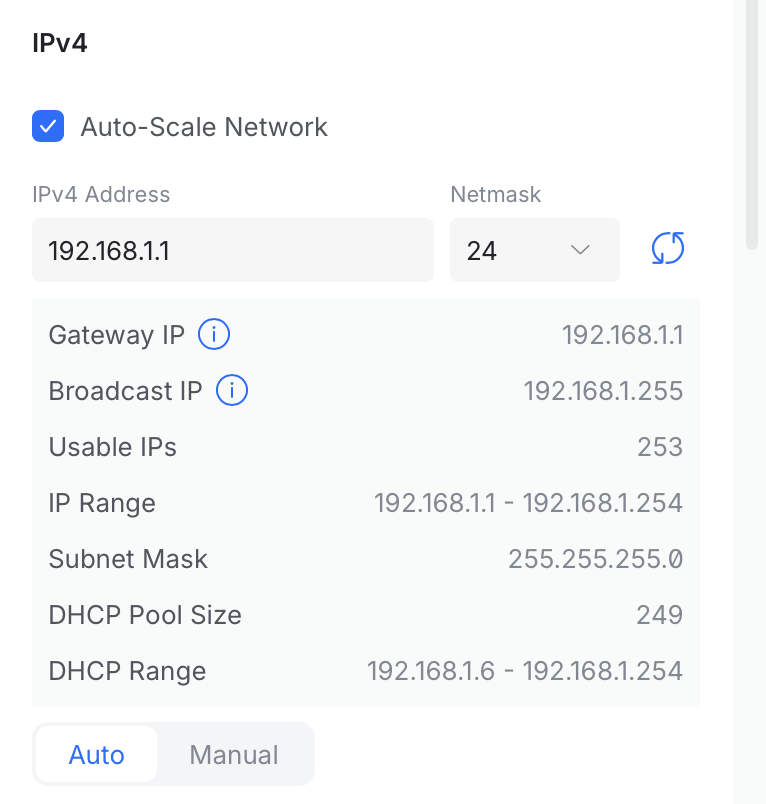Select the Auto tab
The image size is (766, 804).
pos(96,754)
